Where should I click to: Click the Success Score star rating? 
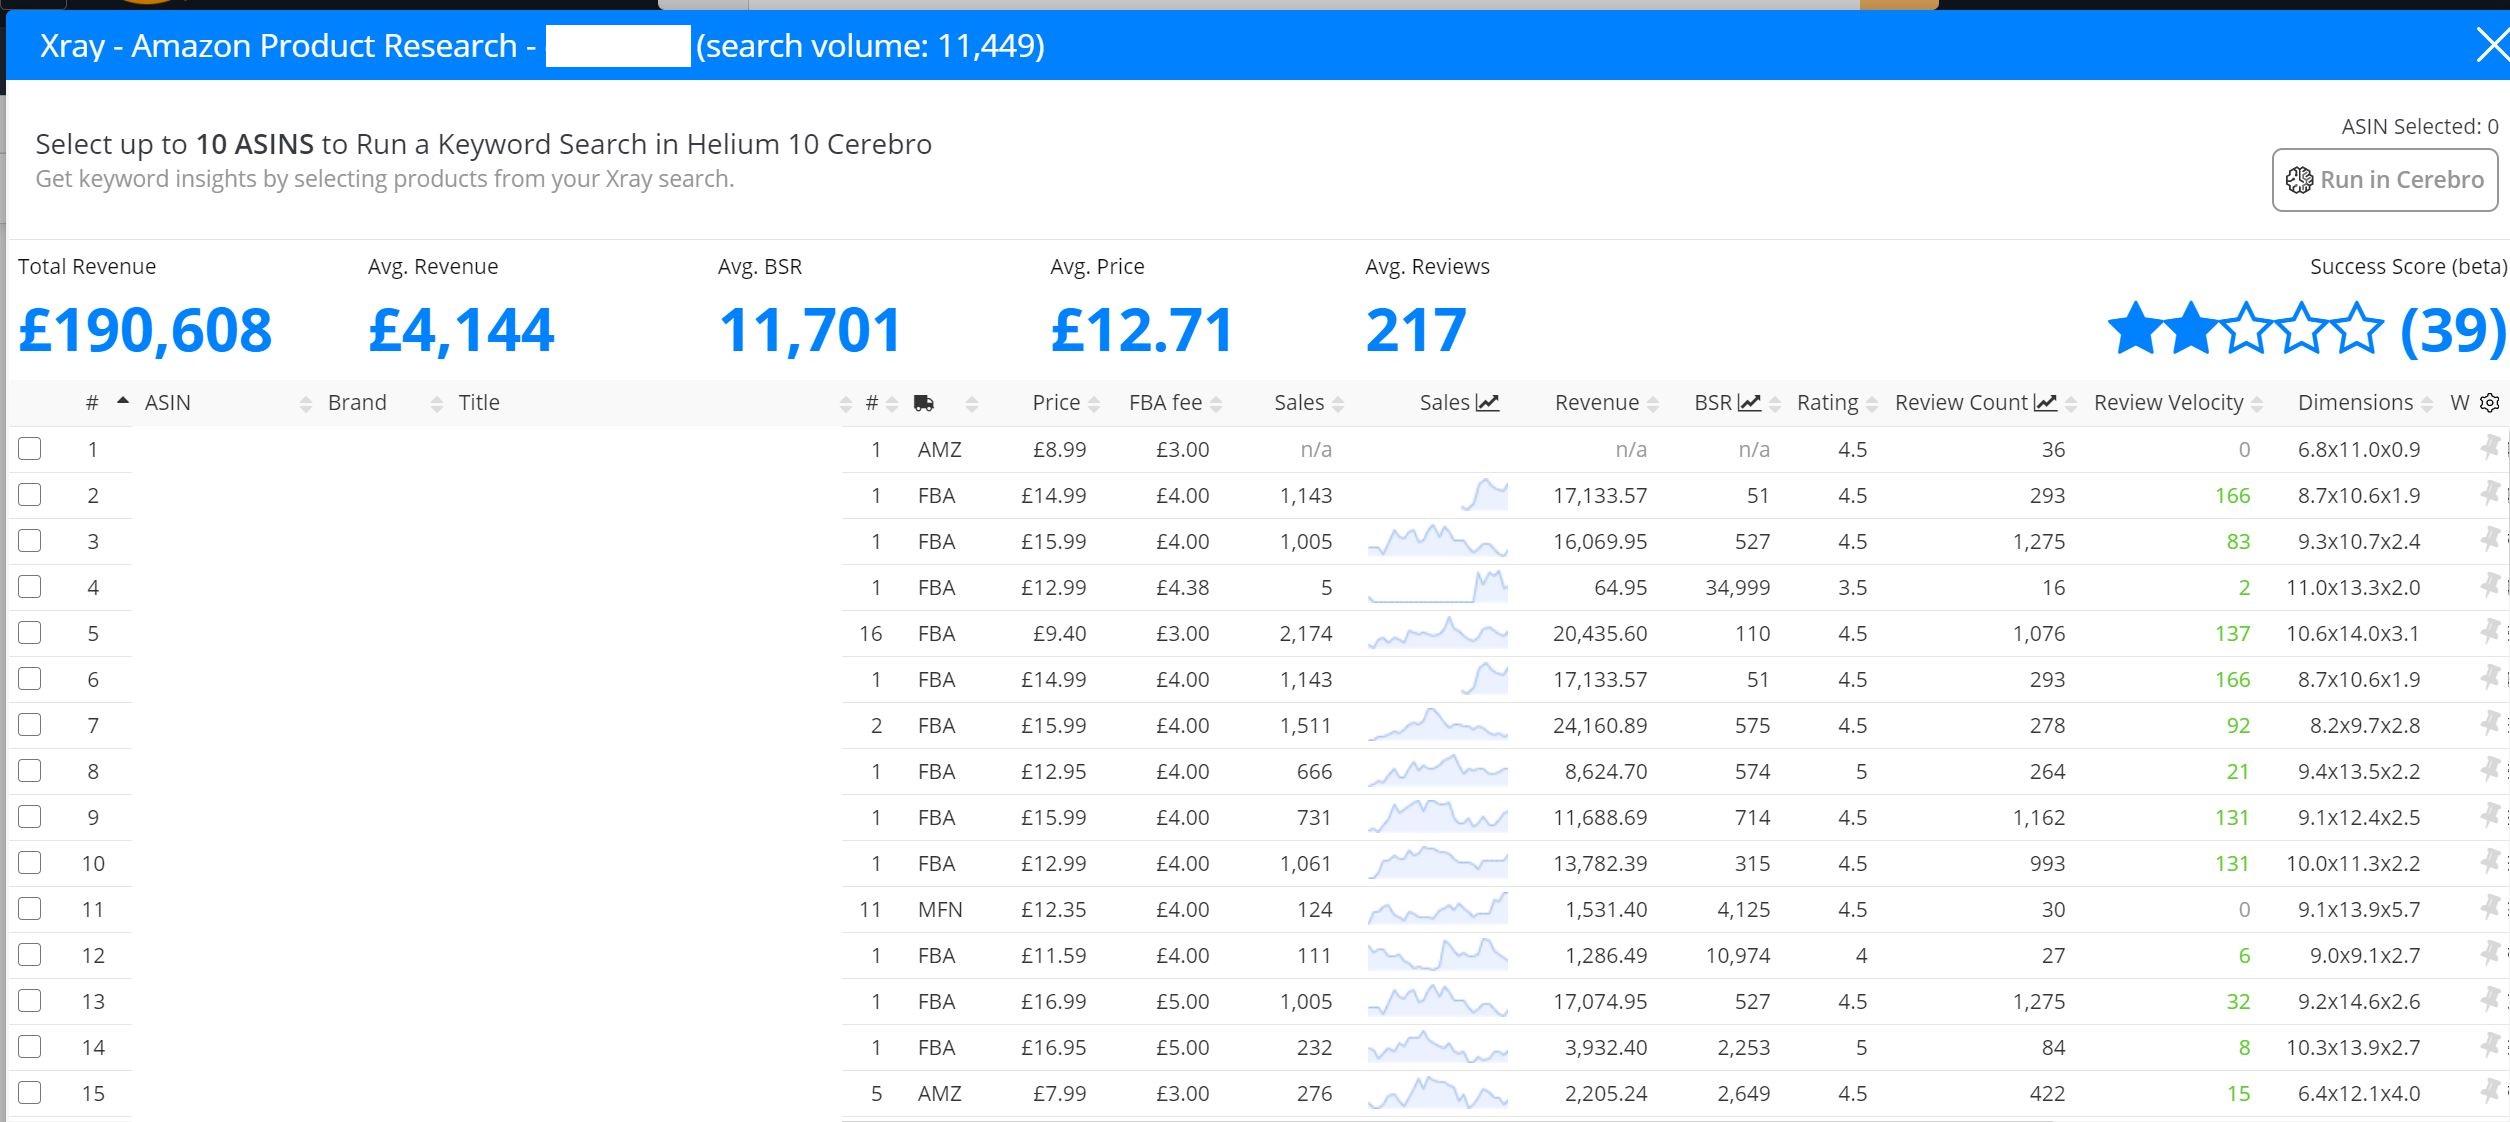[x=2245, y=329]
